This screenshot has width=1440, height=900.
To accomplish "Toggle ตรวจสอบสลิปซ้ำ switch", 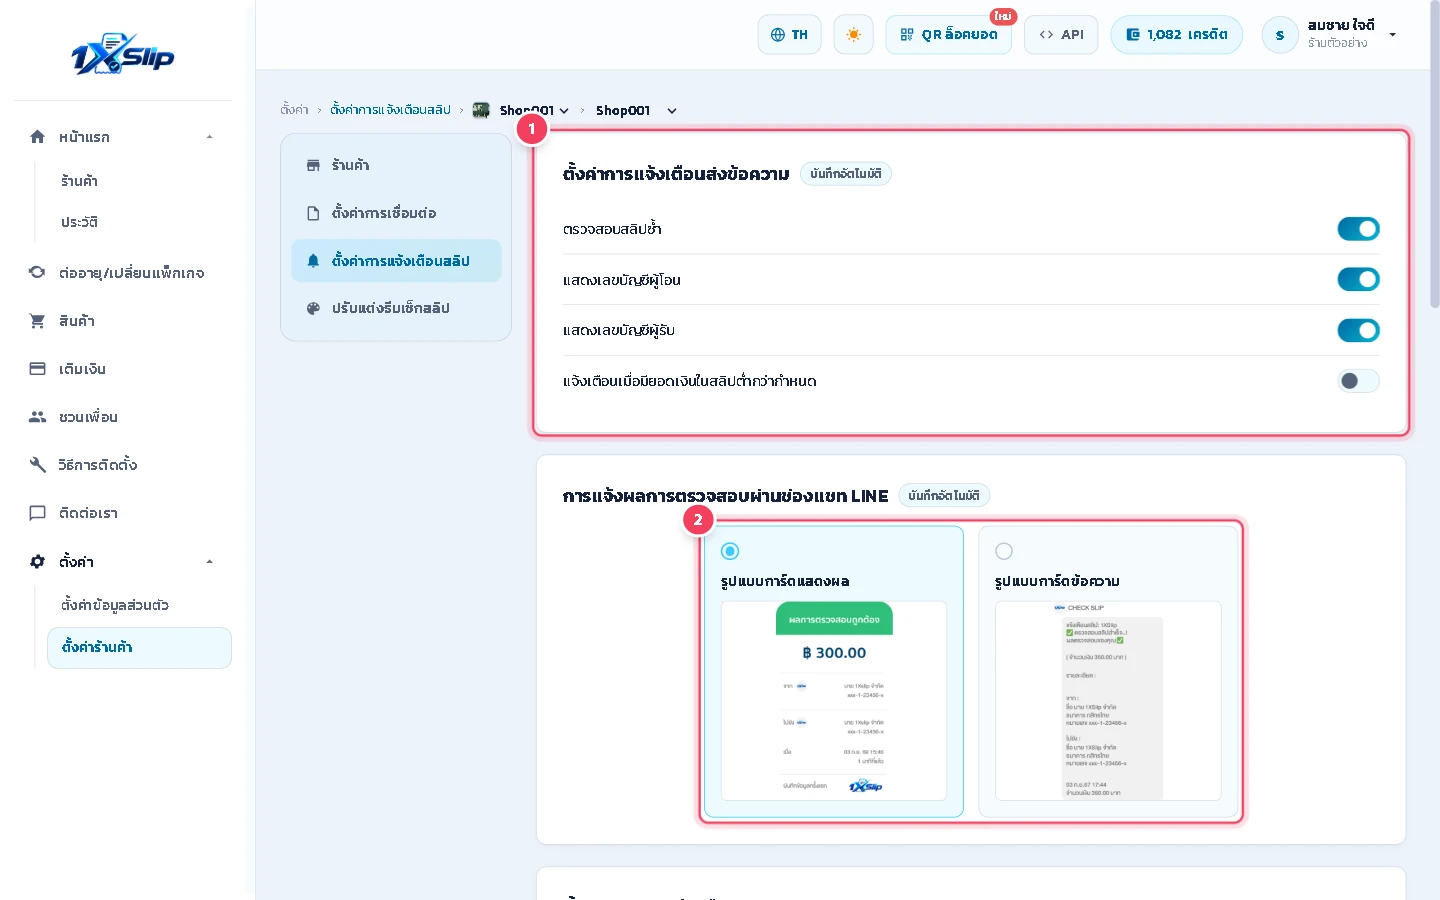I will 1358,229.
